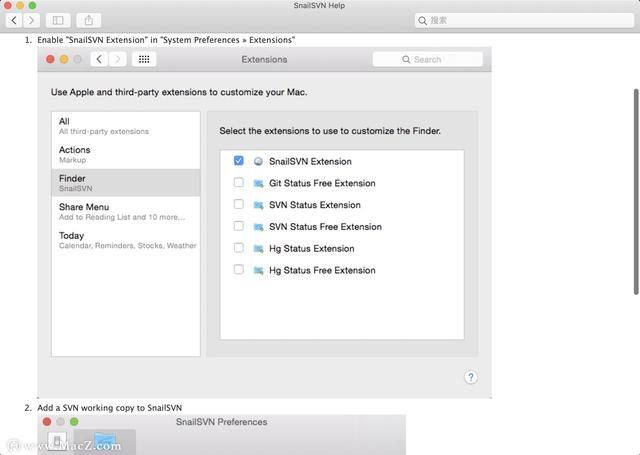Click forward arrow in Extensions window
Image resolution: width=640 pixels, height=455 pixels.
(118, 59)
